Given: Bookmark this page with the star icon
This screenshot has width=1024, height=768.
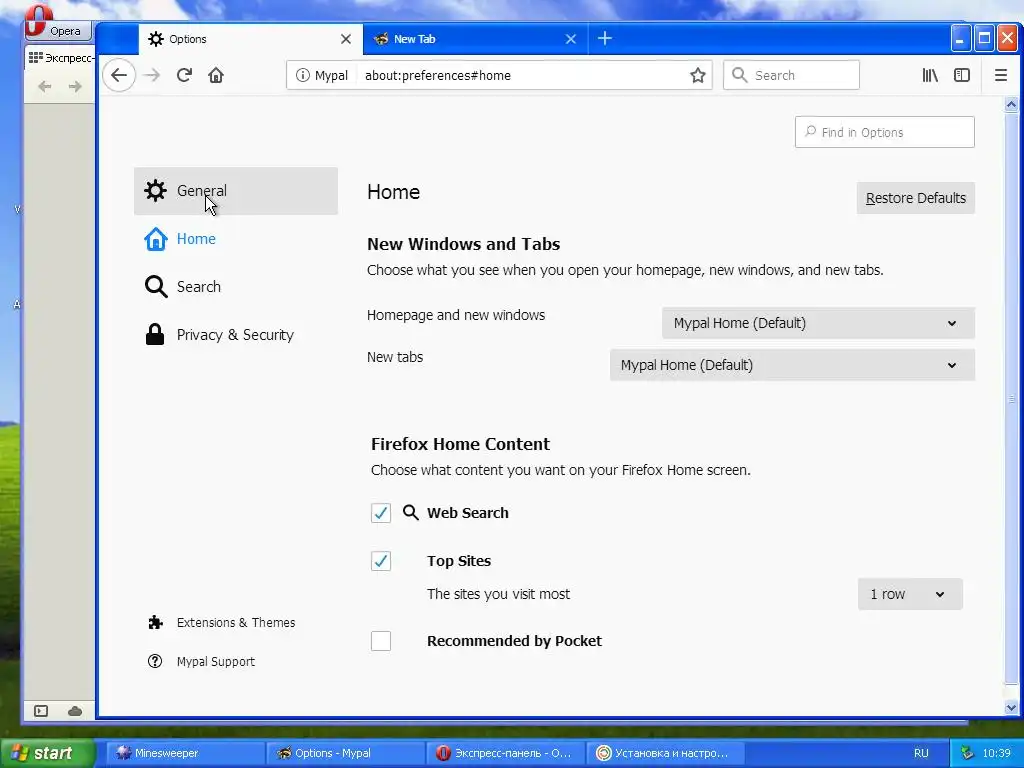Looking at the screenshot, I should pos(697,75).
